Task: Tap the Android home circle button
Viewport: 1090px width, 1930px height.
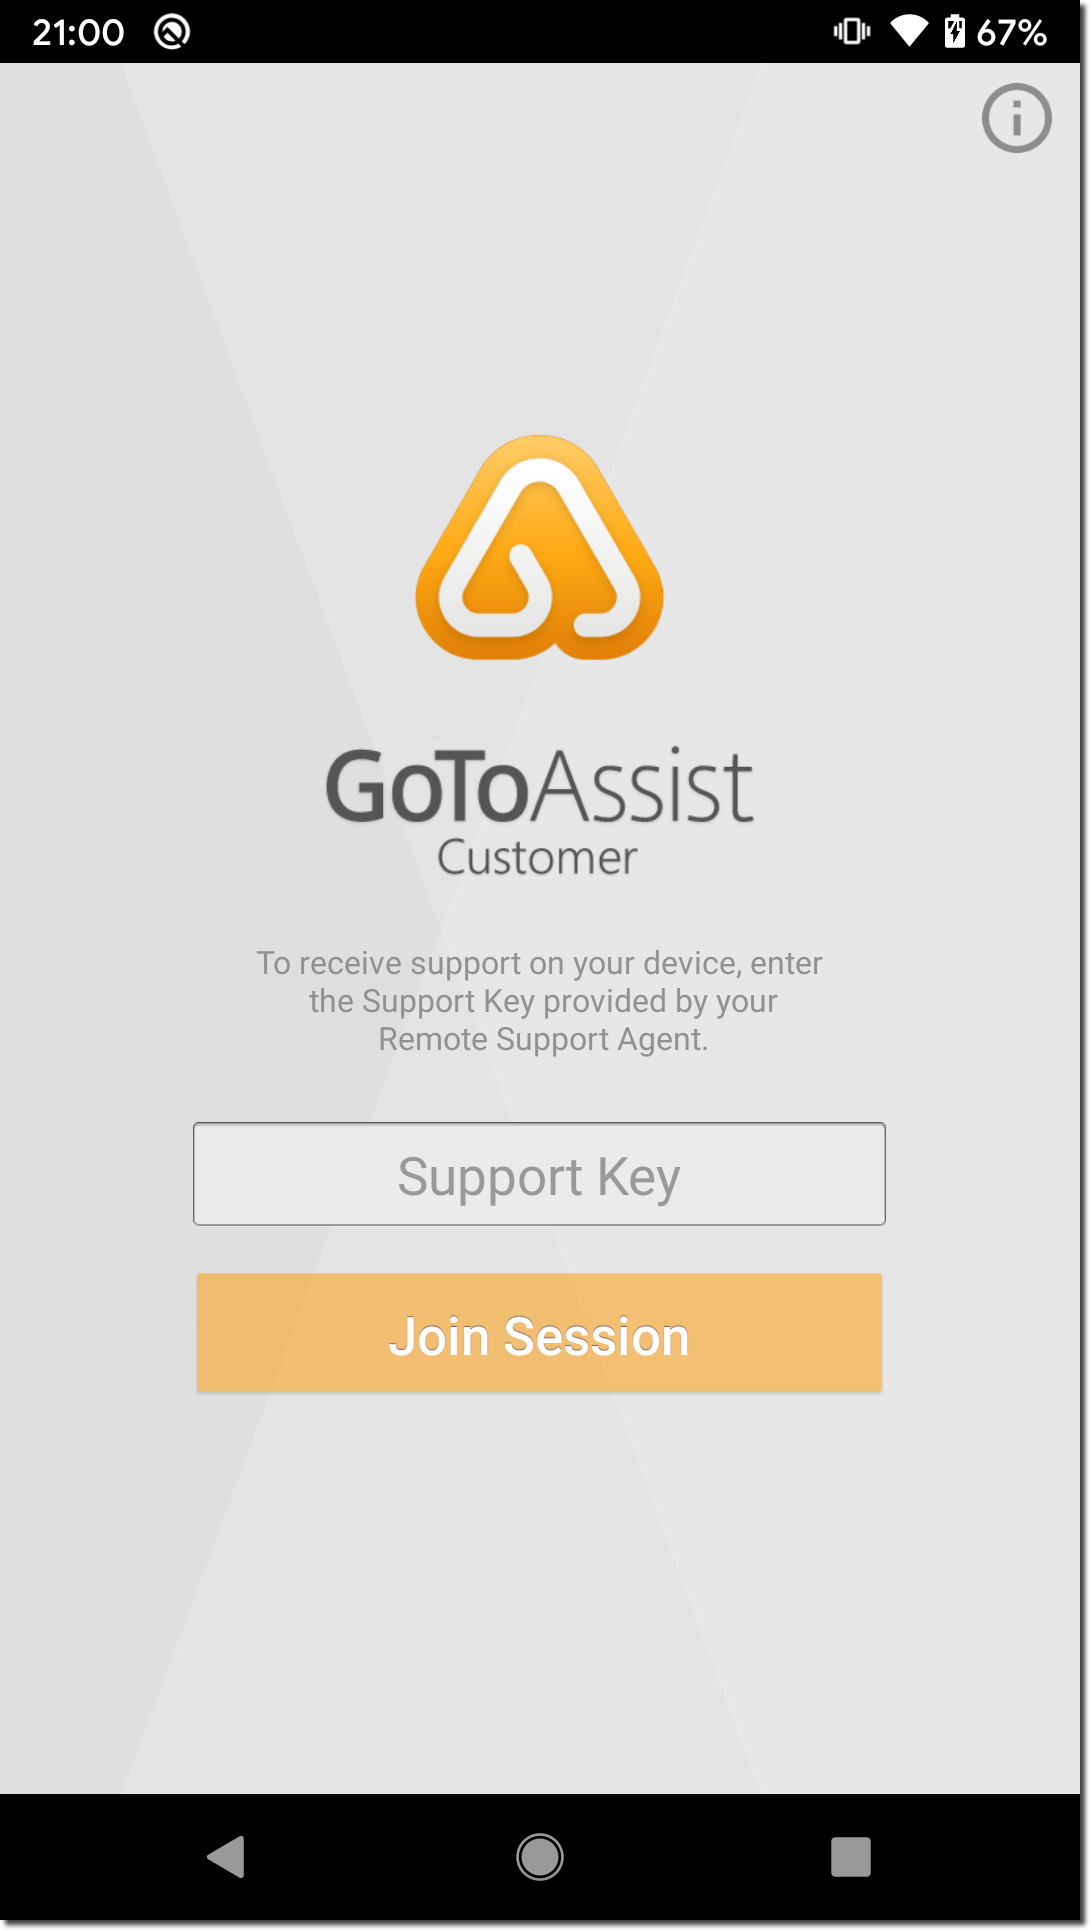Action: (540, 1857)
